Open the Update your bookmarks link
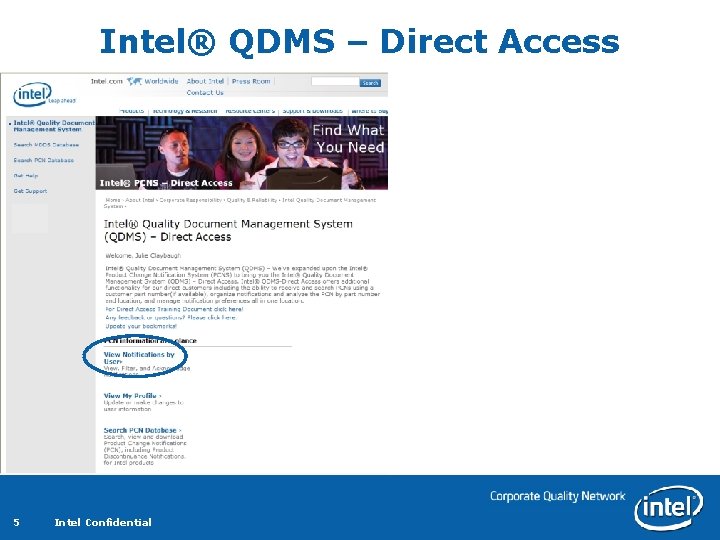 tap(141, 326)
